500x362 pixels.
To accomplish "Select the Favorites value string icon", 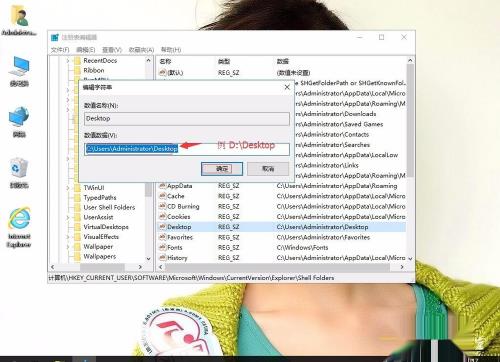I will point(162,237).
